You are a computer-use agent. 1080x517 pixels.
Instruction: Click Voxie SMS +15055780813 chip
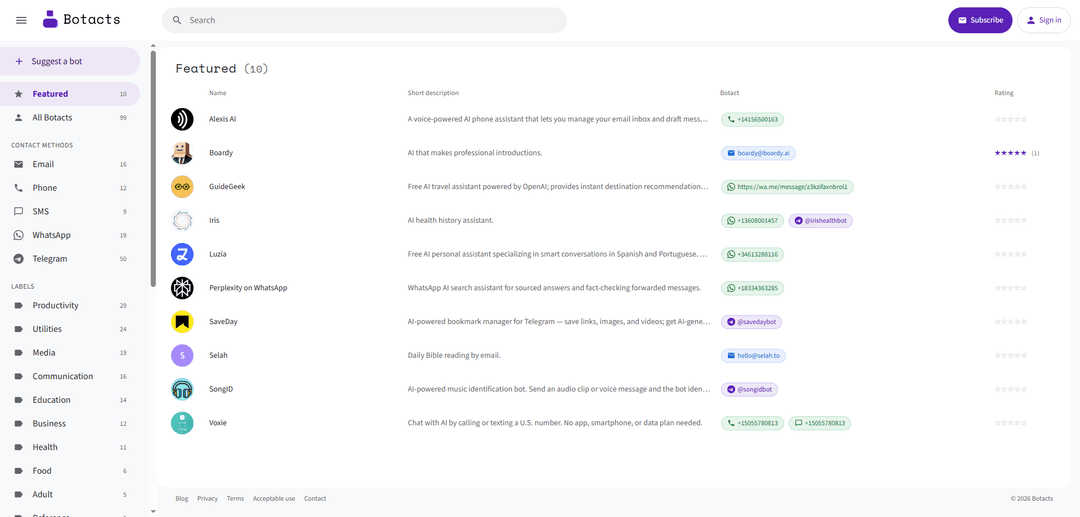(820, 423)
